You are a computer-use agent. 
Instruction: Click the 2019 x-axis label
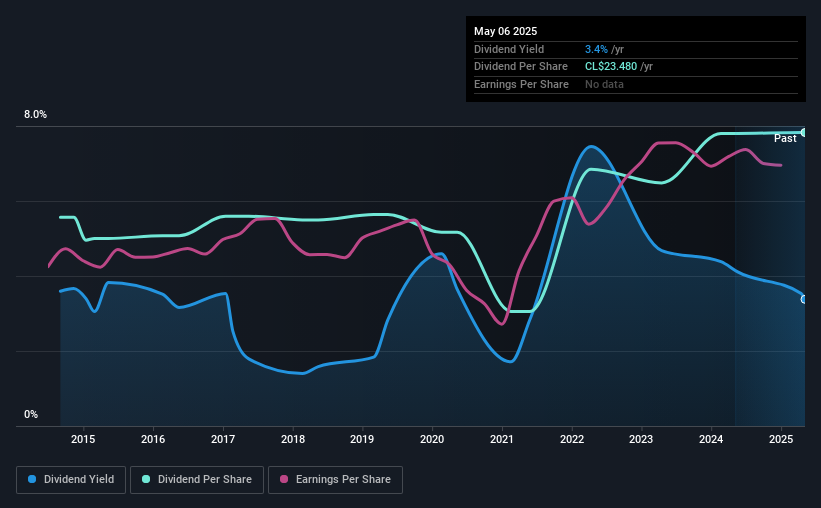[x=362, y=439]
